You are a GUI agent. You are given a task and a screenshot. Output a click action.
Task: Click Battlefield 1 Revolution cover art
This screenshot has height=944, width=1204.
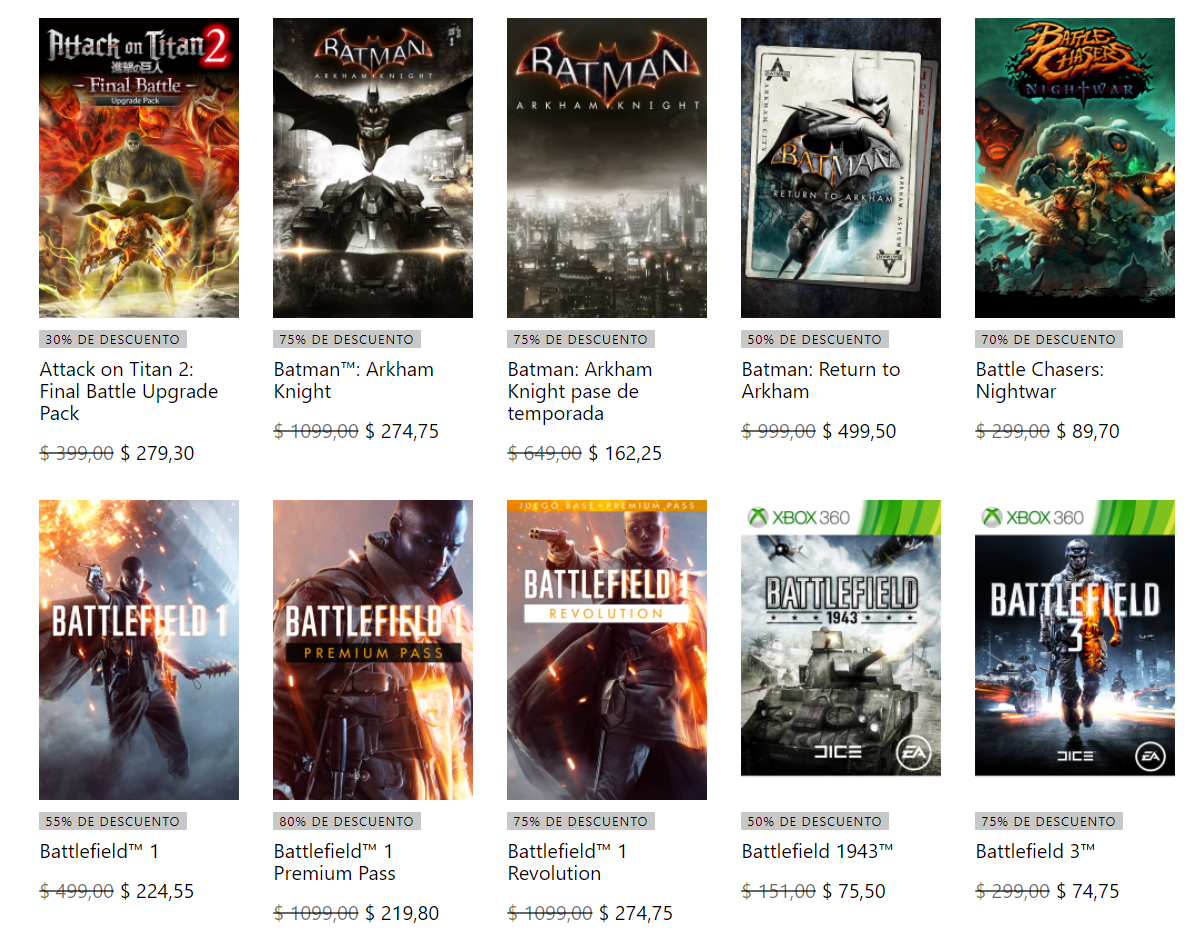(x=607, y=650)
